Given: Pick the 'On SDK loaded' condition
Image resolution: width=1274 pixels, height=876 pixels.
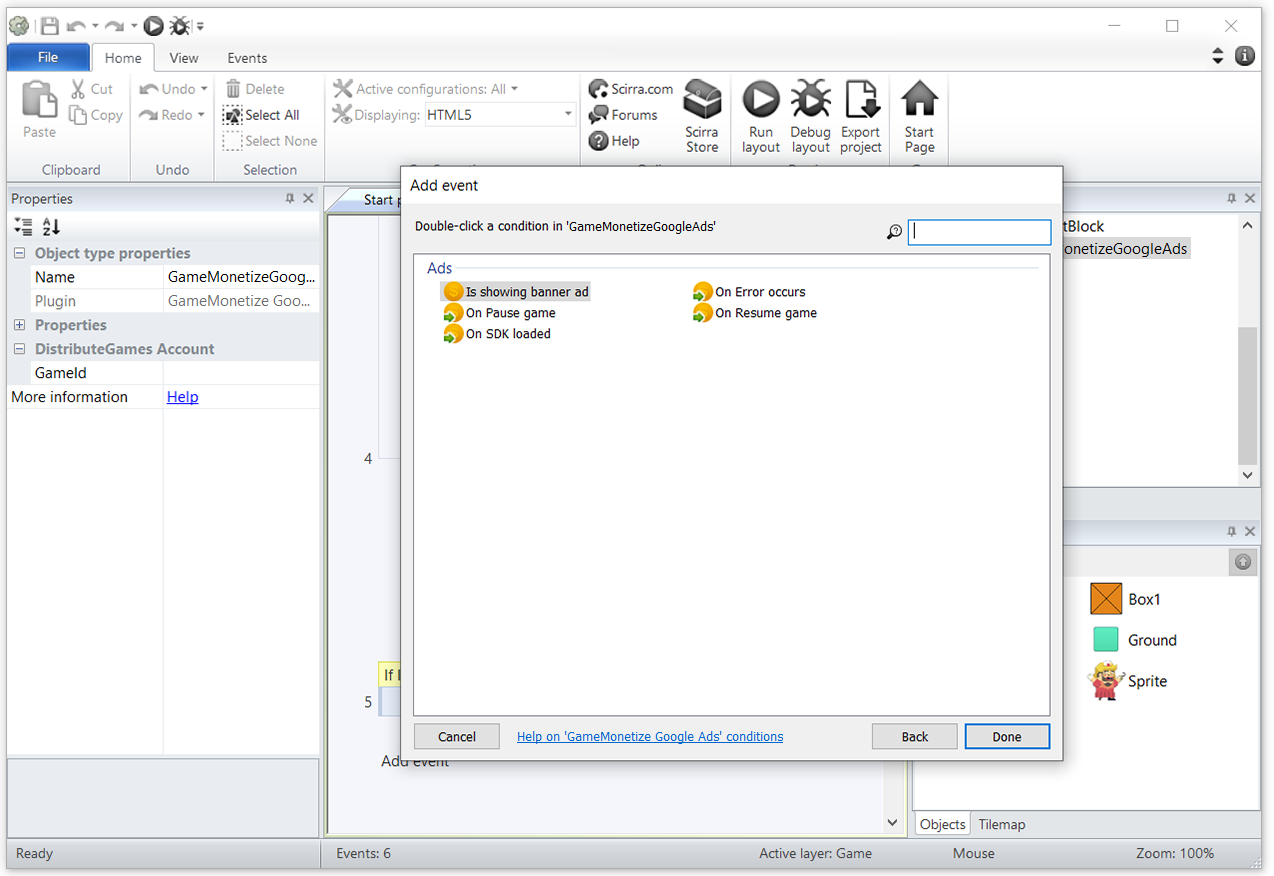Looking at the screenshot, I should click(507, 334).
